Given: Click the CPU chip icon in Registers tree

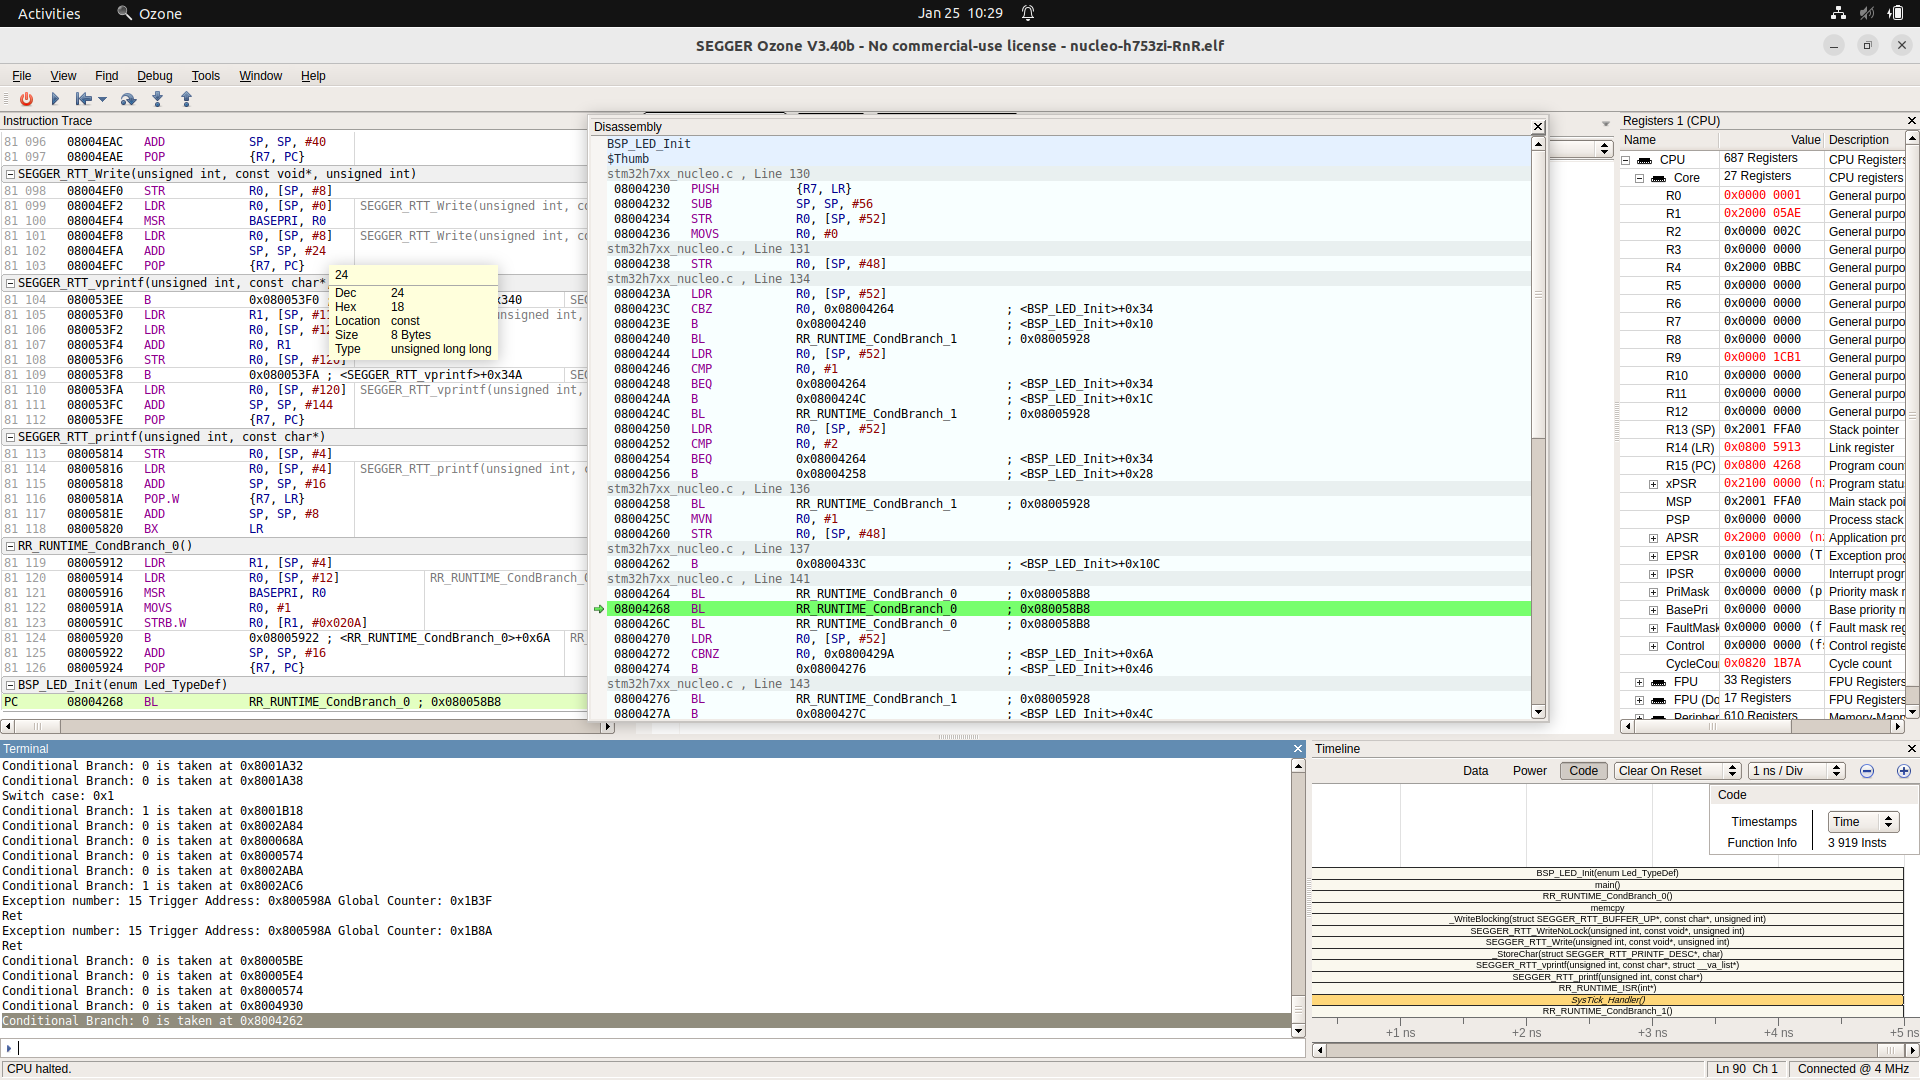Looking at the screenshot, I should (1644, 160).
